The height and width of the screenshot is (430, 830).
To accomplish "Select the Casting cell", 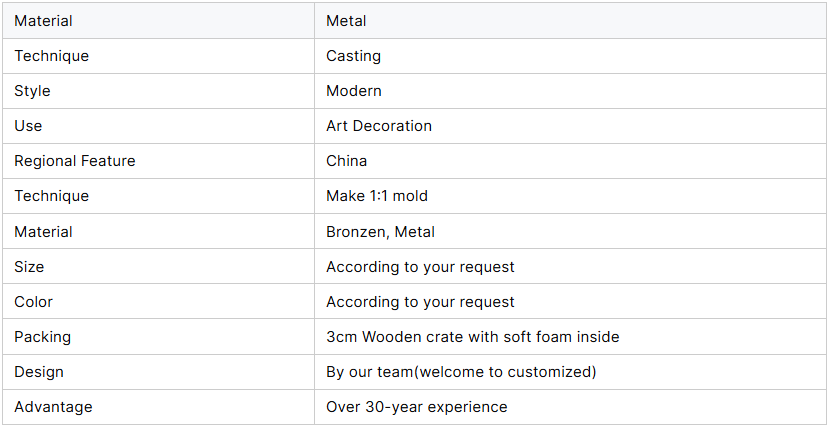I will pos(570,56).
